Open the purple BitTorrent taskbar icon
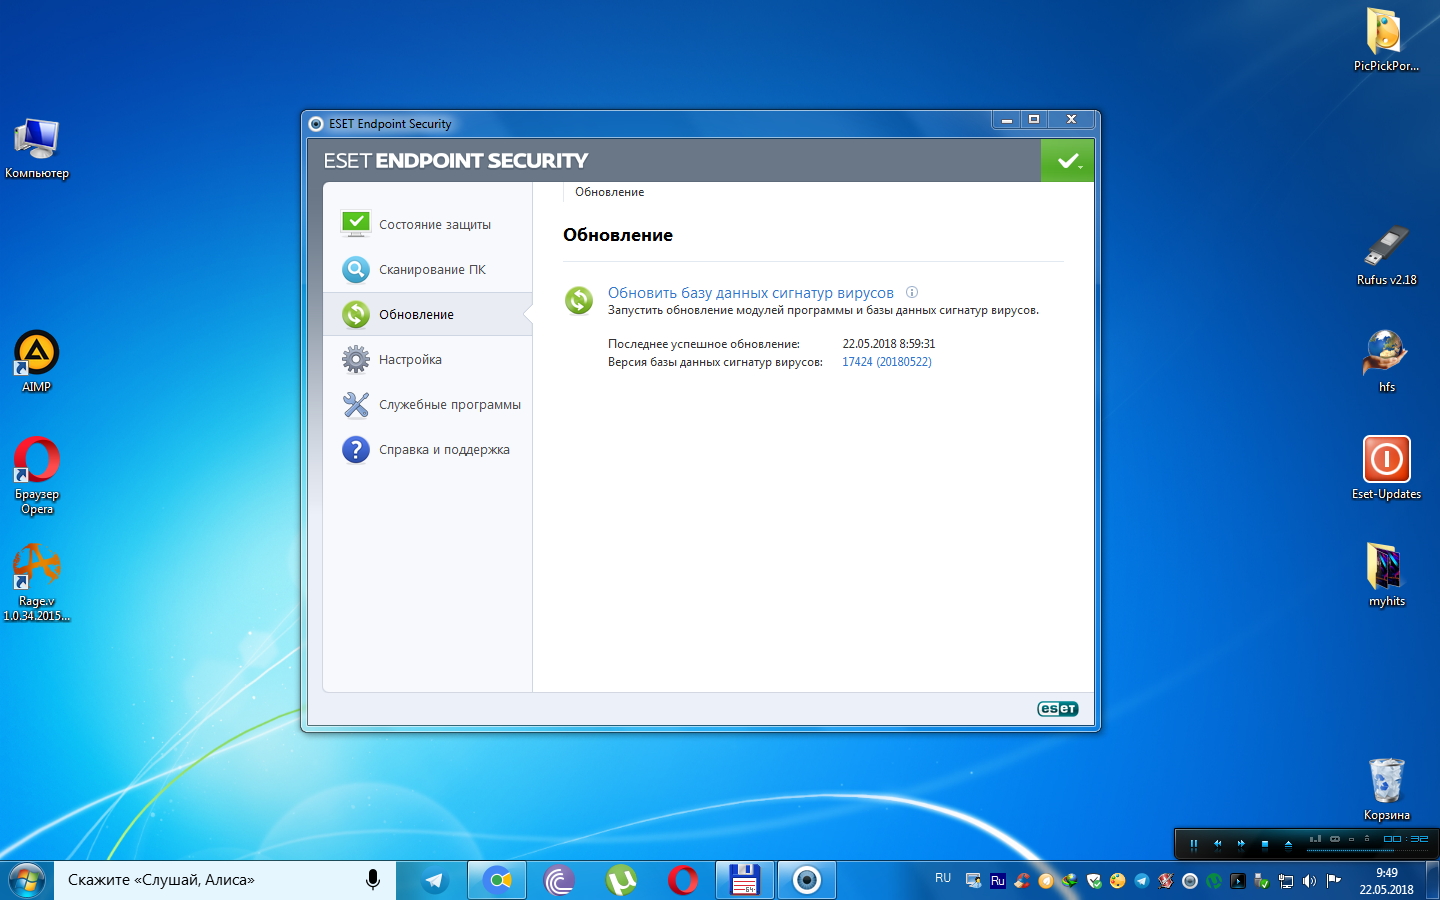1440x900 pixels. tap(559, 881)
